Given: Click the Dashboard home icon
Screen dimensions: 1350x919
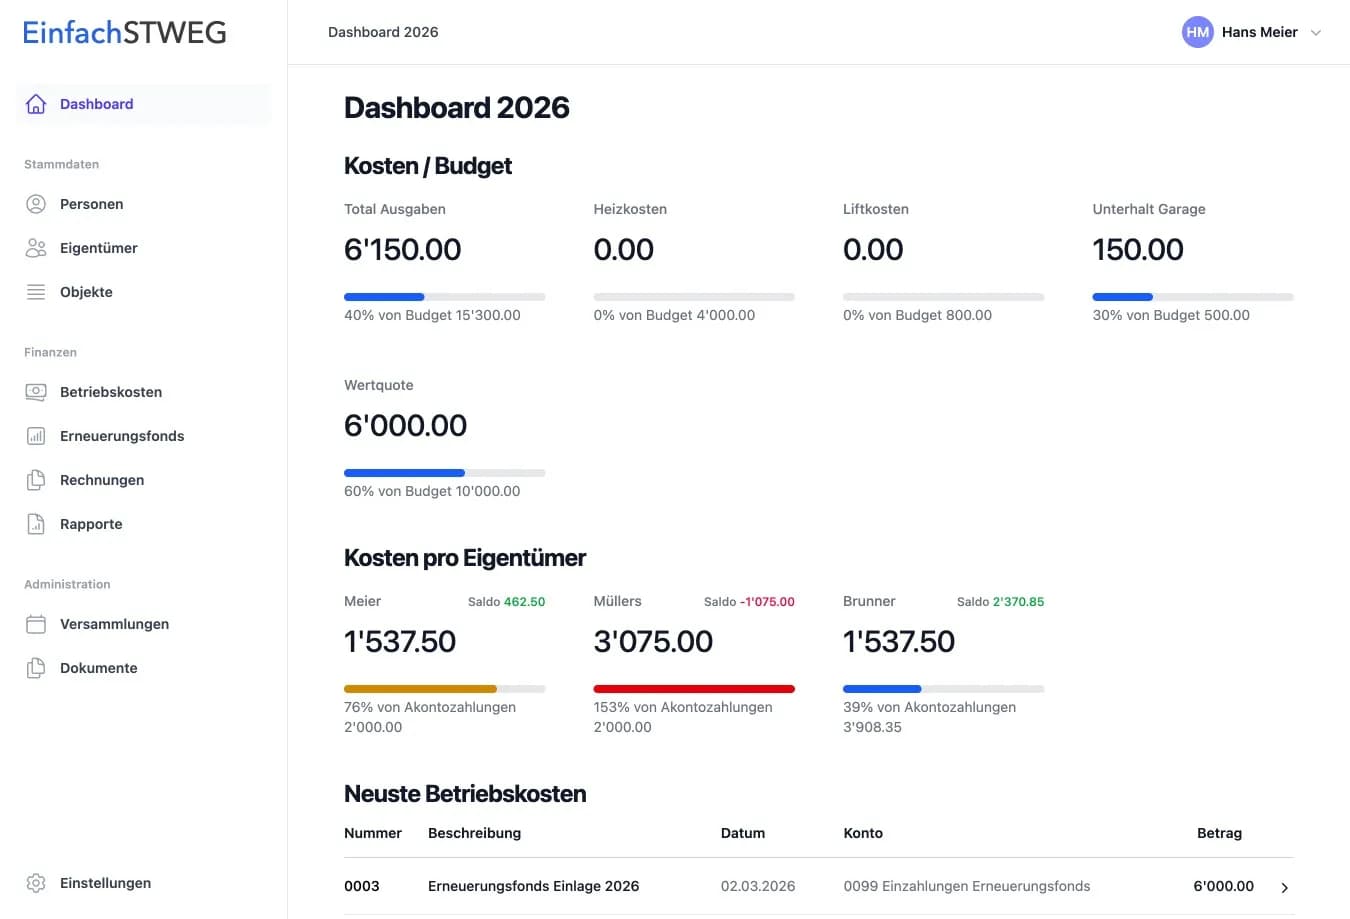Looking at the screenshot, I should pyautogui.click(x=36, y=104).
